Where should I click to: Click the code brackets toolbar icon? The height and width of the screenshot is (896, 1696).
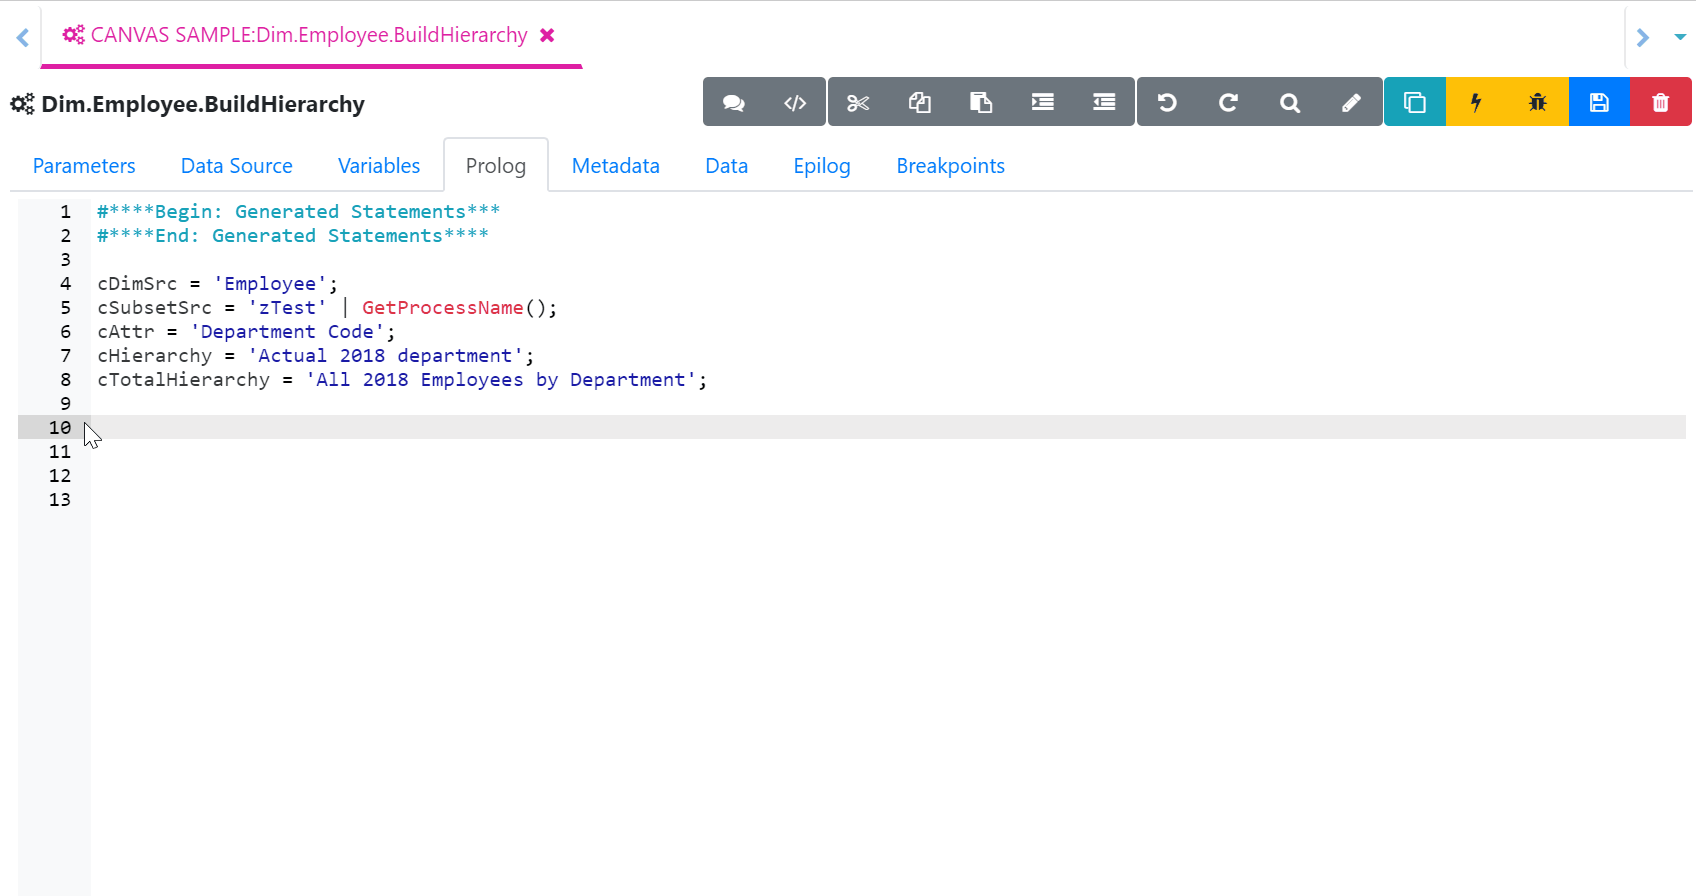[x=795, y=102]
